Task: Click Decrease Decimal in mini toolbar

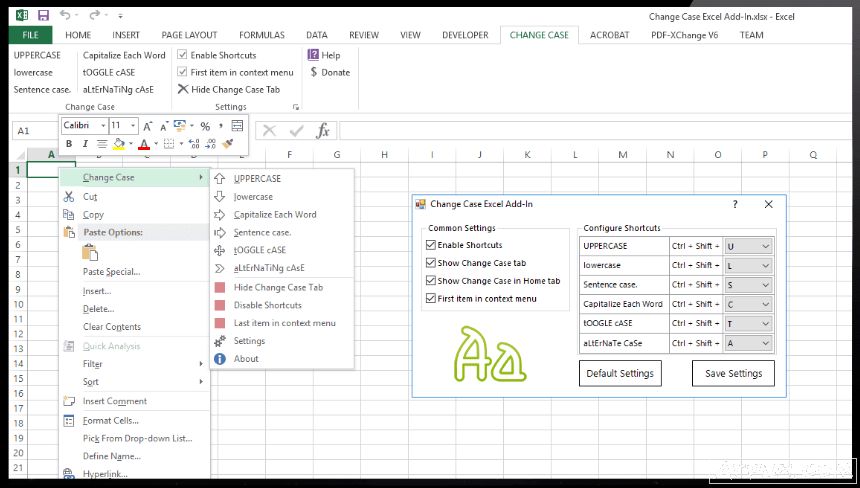Action: point(211,144)
